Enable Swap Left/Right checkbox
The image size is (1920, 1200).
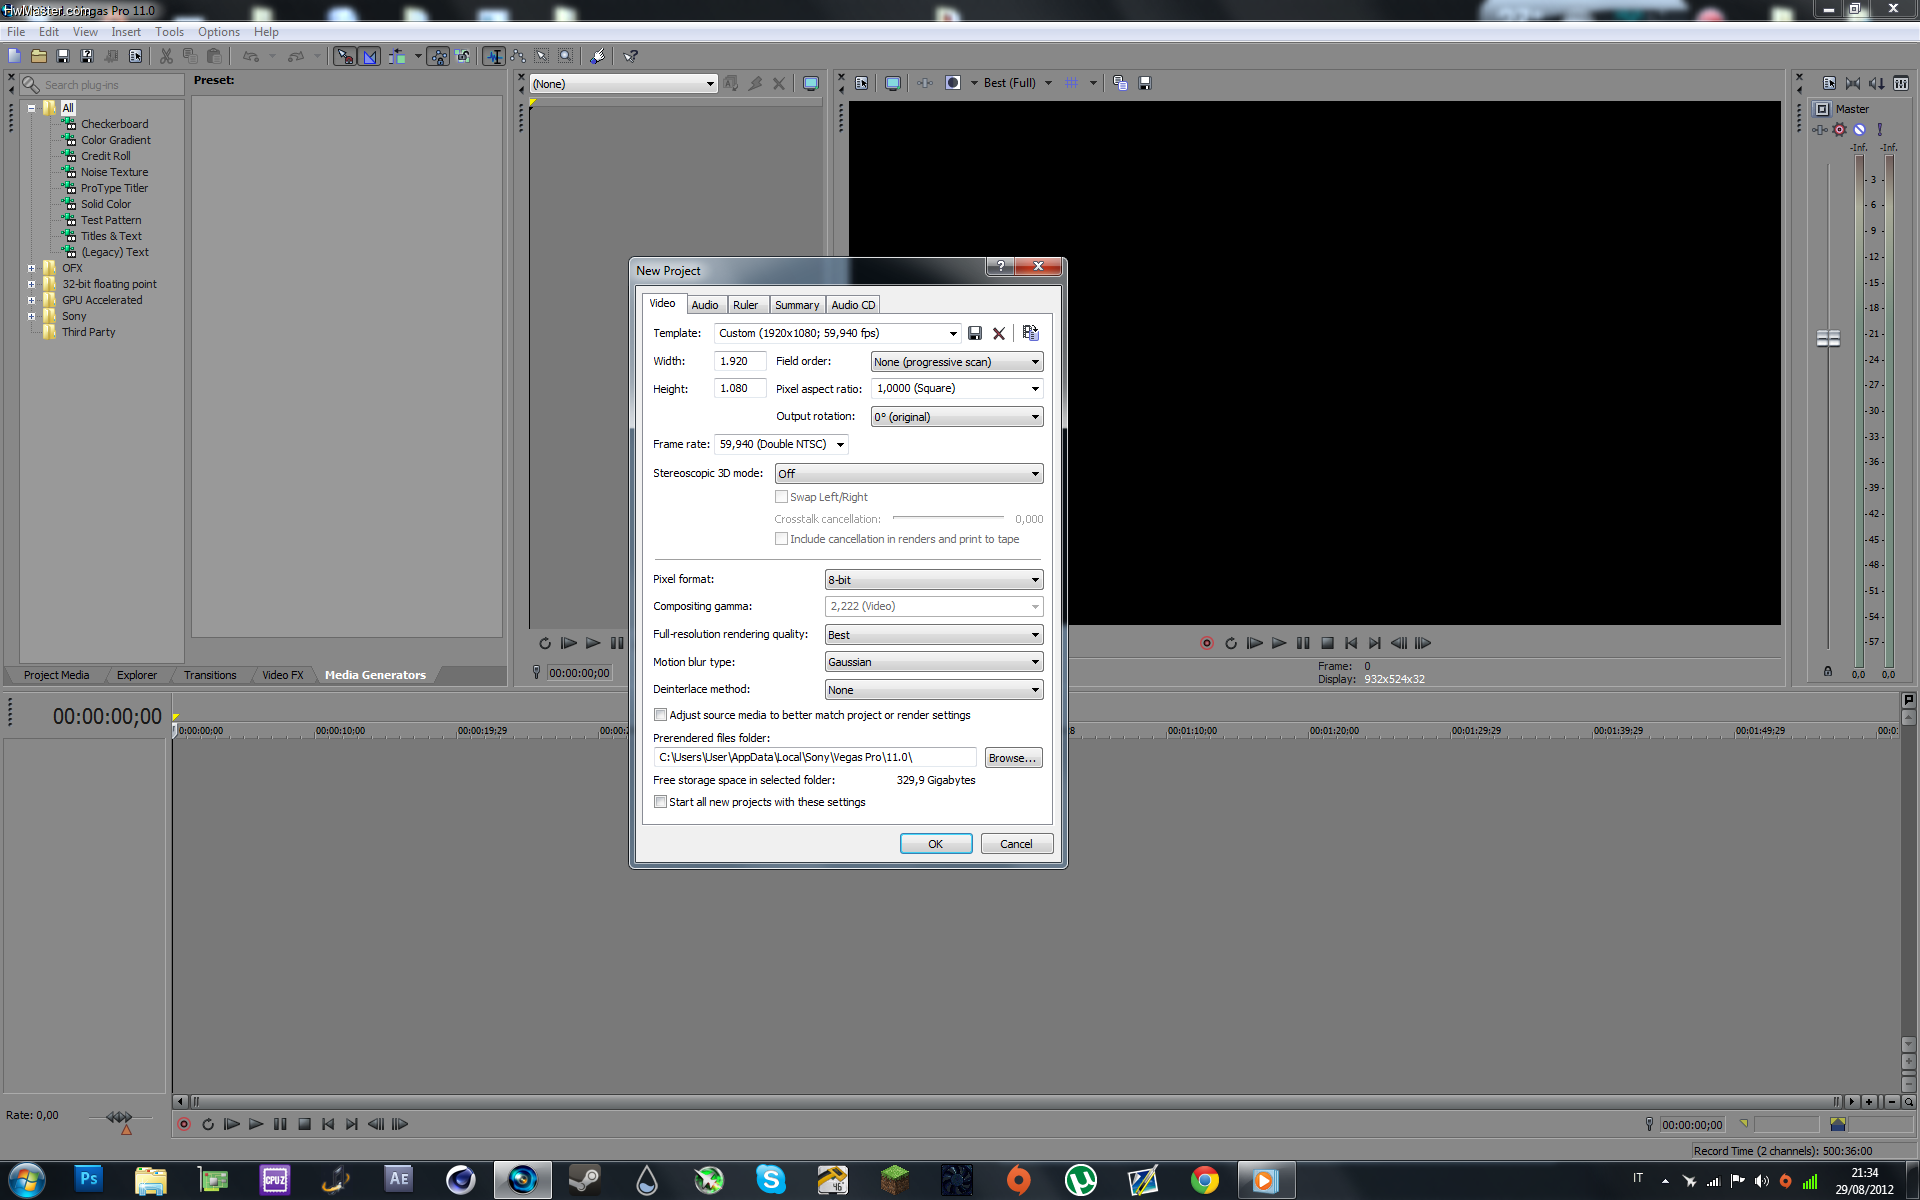pos(781,497)
